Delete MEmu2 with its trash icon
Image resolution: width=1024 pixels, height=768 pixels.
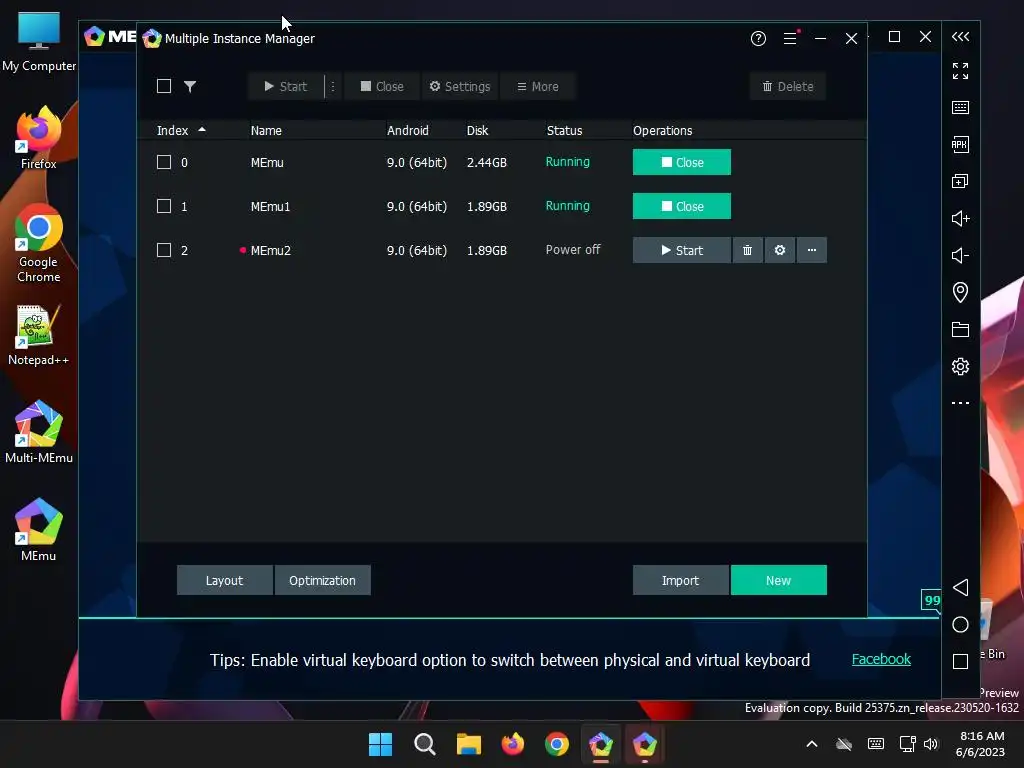click(747, 250)
